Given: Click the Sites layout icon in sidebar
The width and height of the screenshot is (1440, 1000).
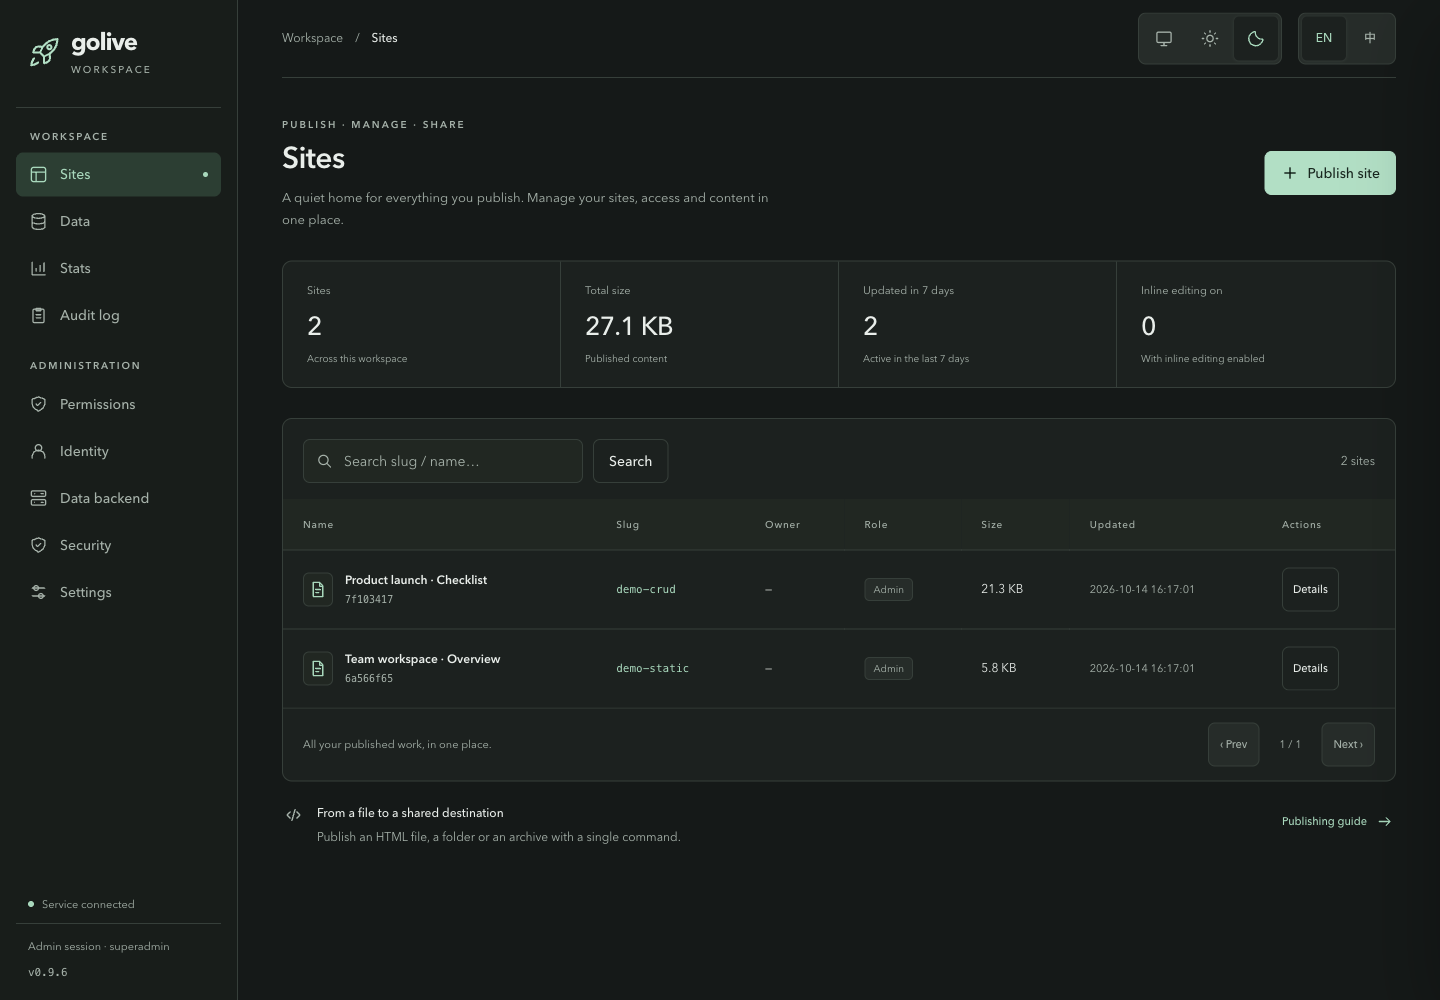Looking at the screenshot, I should tap(39, 174).
